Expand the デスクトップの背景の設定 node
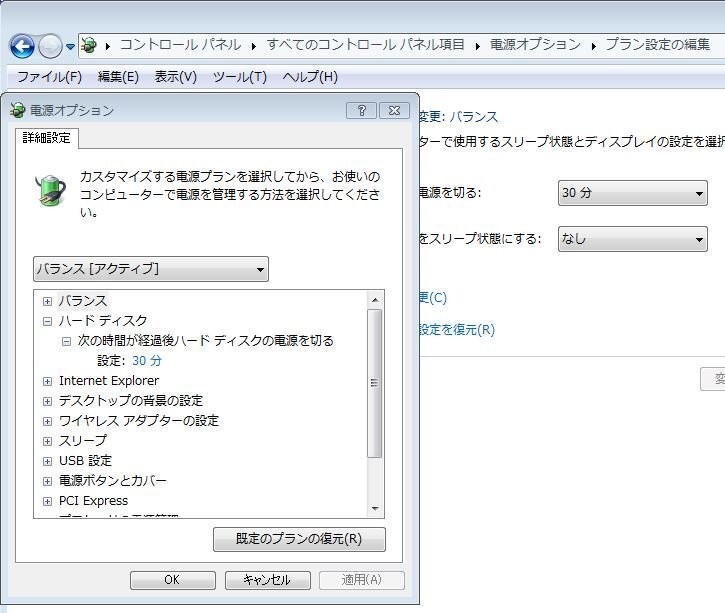 tap(47, 401)
